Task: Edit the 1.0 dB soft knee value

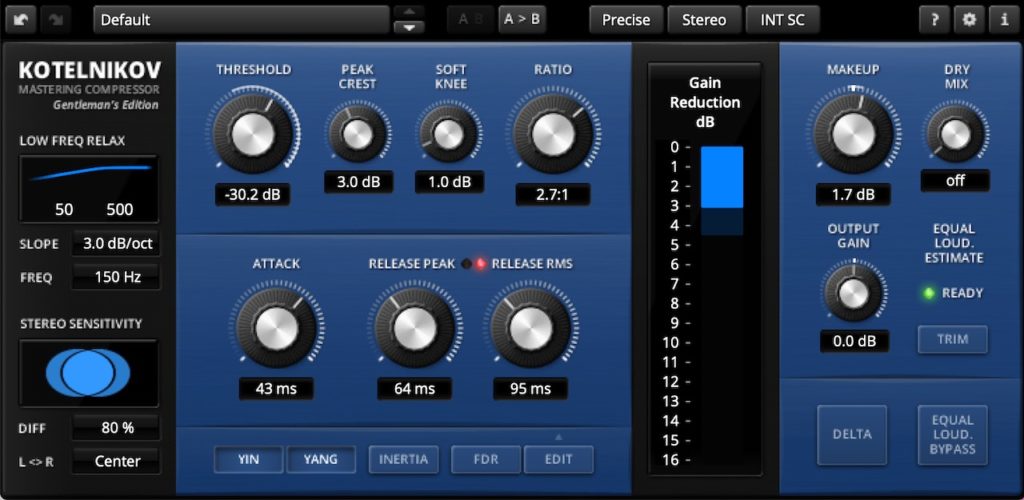Action: (x=449, y=181)
